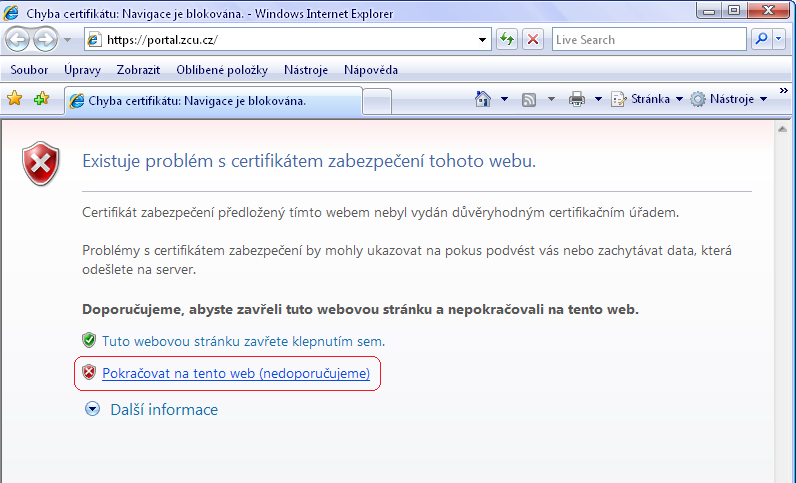Click the Další informace text link
The height and width of the screenshot is (483, 796).
coord(164,410)
